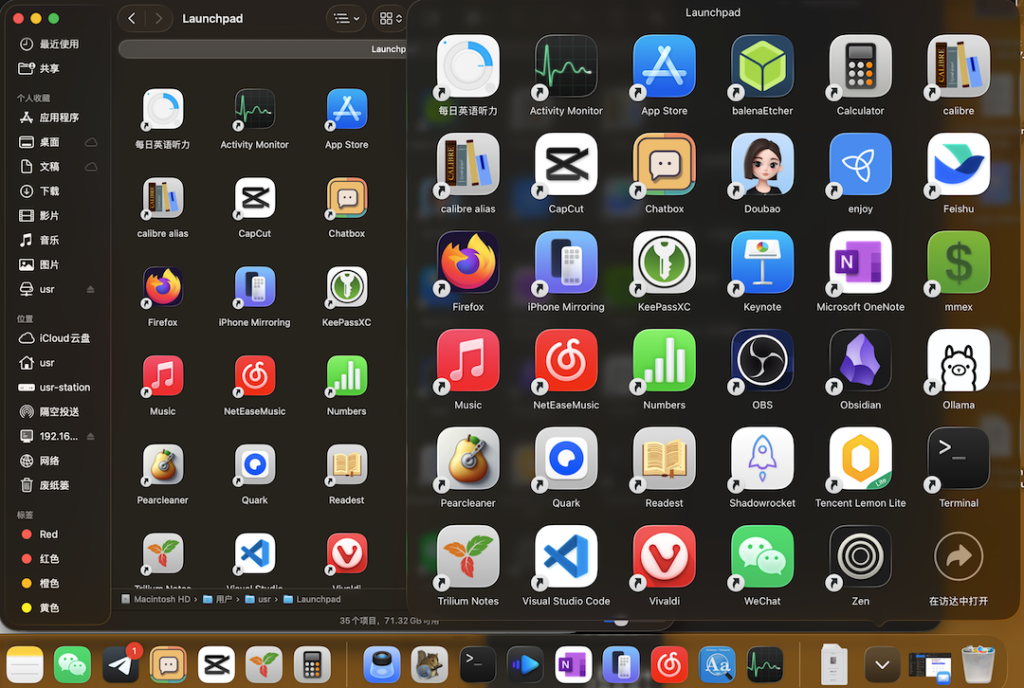Select the 橙色 tag in the sidebar
This screenshot has width=1024, height=688.
(x=48, y=583)
